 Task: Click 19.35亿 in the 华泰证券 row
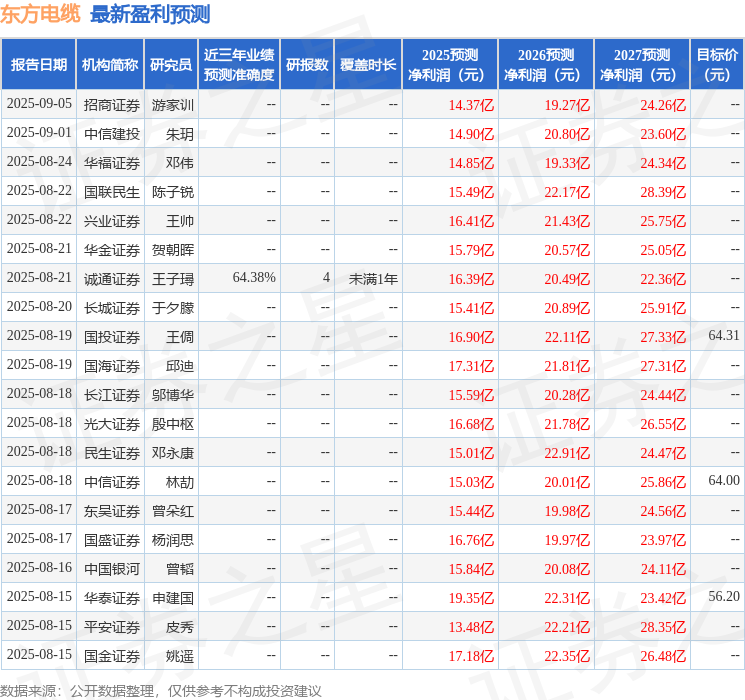click(x=471, y=597)
